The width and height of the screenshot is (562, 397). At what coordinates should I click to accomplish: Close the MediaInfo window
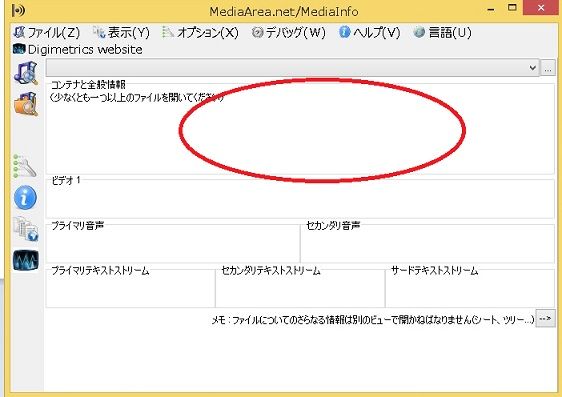click(x=541, y=8)
